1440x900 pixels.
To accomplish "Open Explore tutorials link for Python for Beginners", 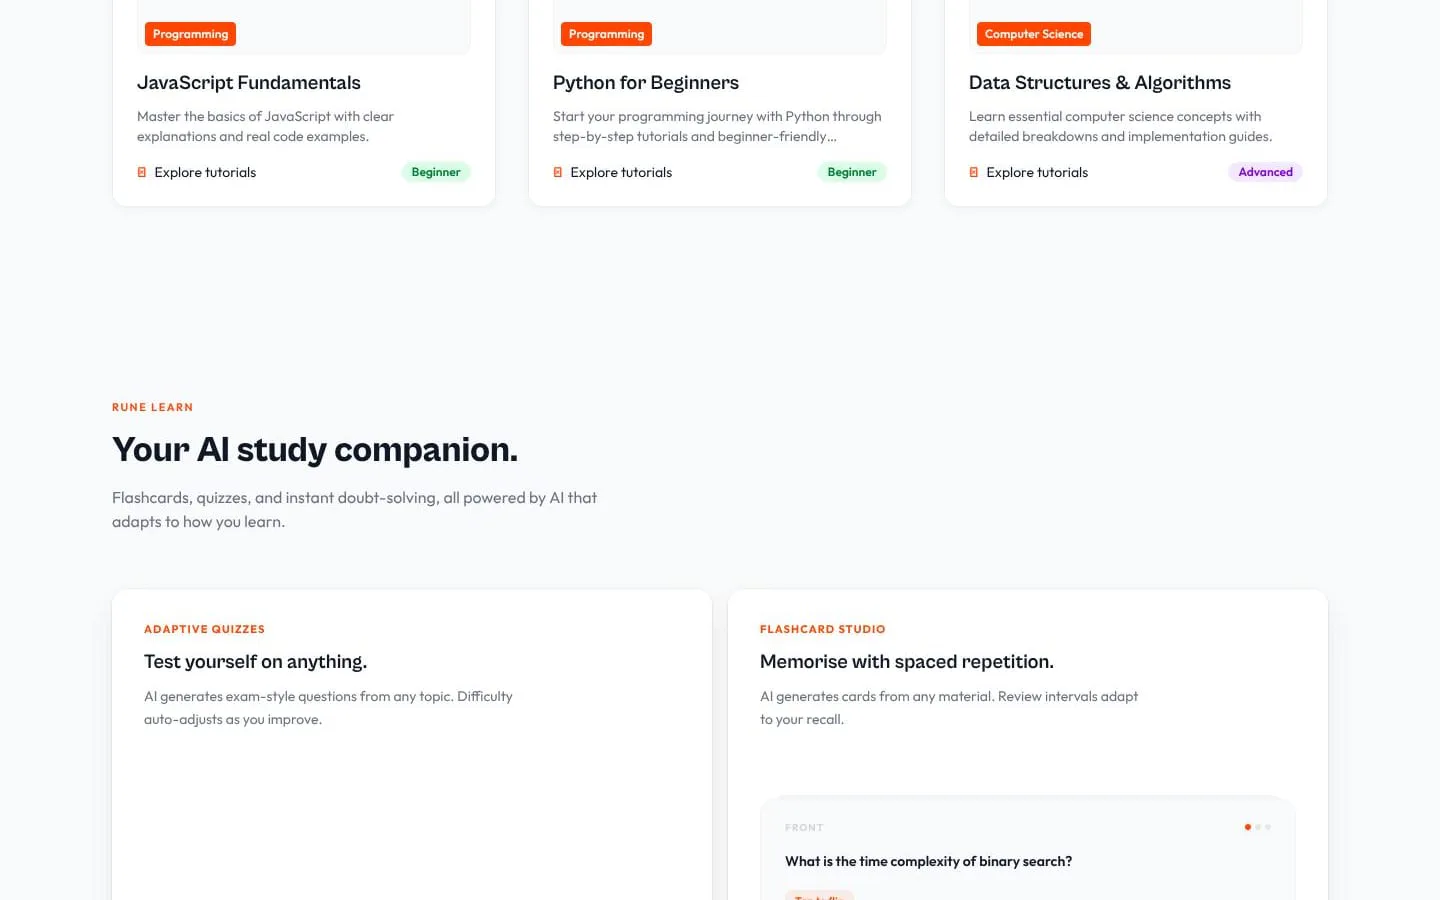I will pyautogui.click(x=621, y=172).
